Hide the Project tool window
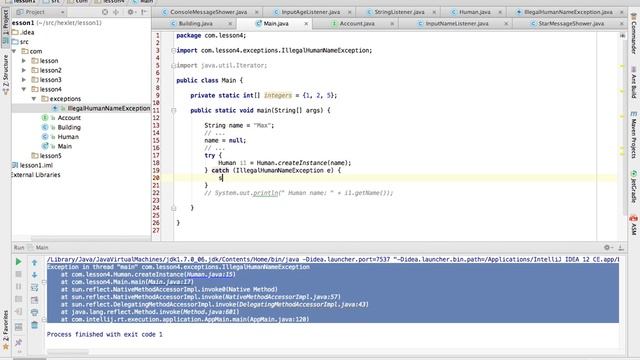The height and width of the screenshot is (360, 640). 144,12
